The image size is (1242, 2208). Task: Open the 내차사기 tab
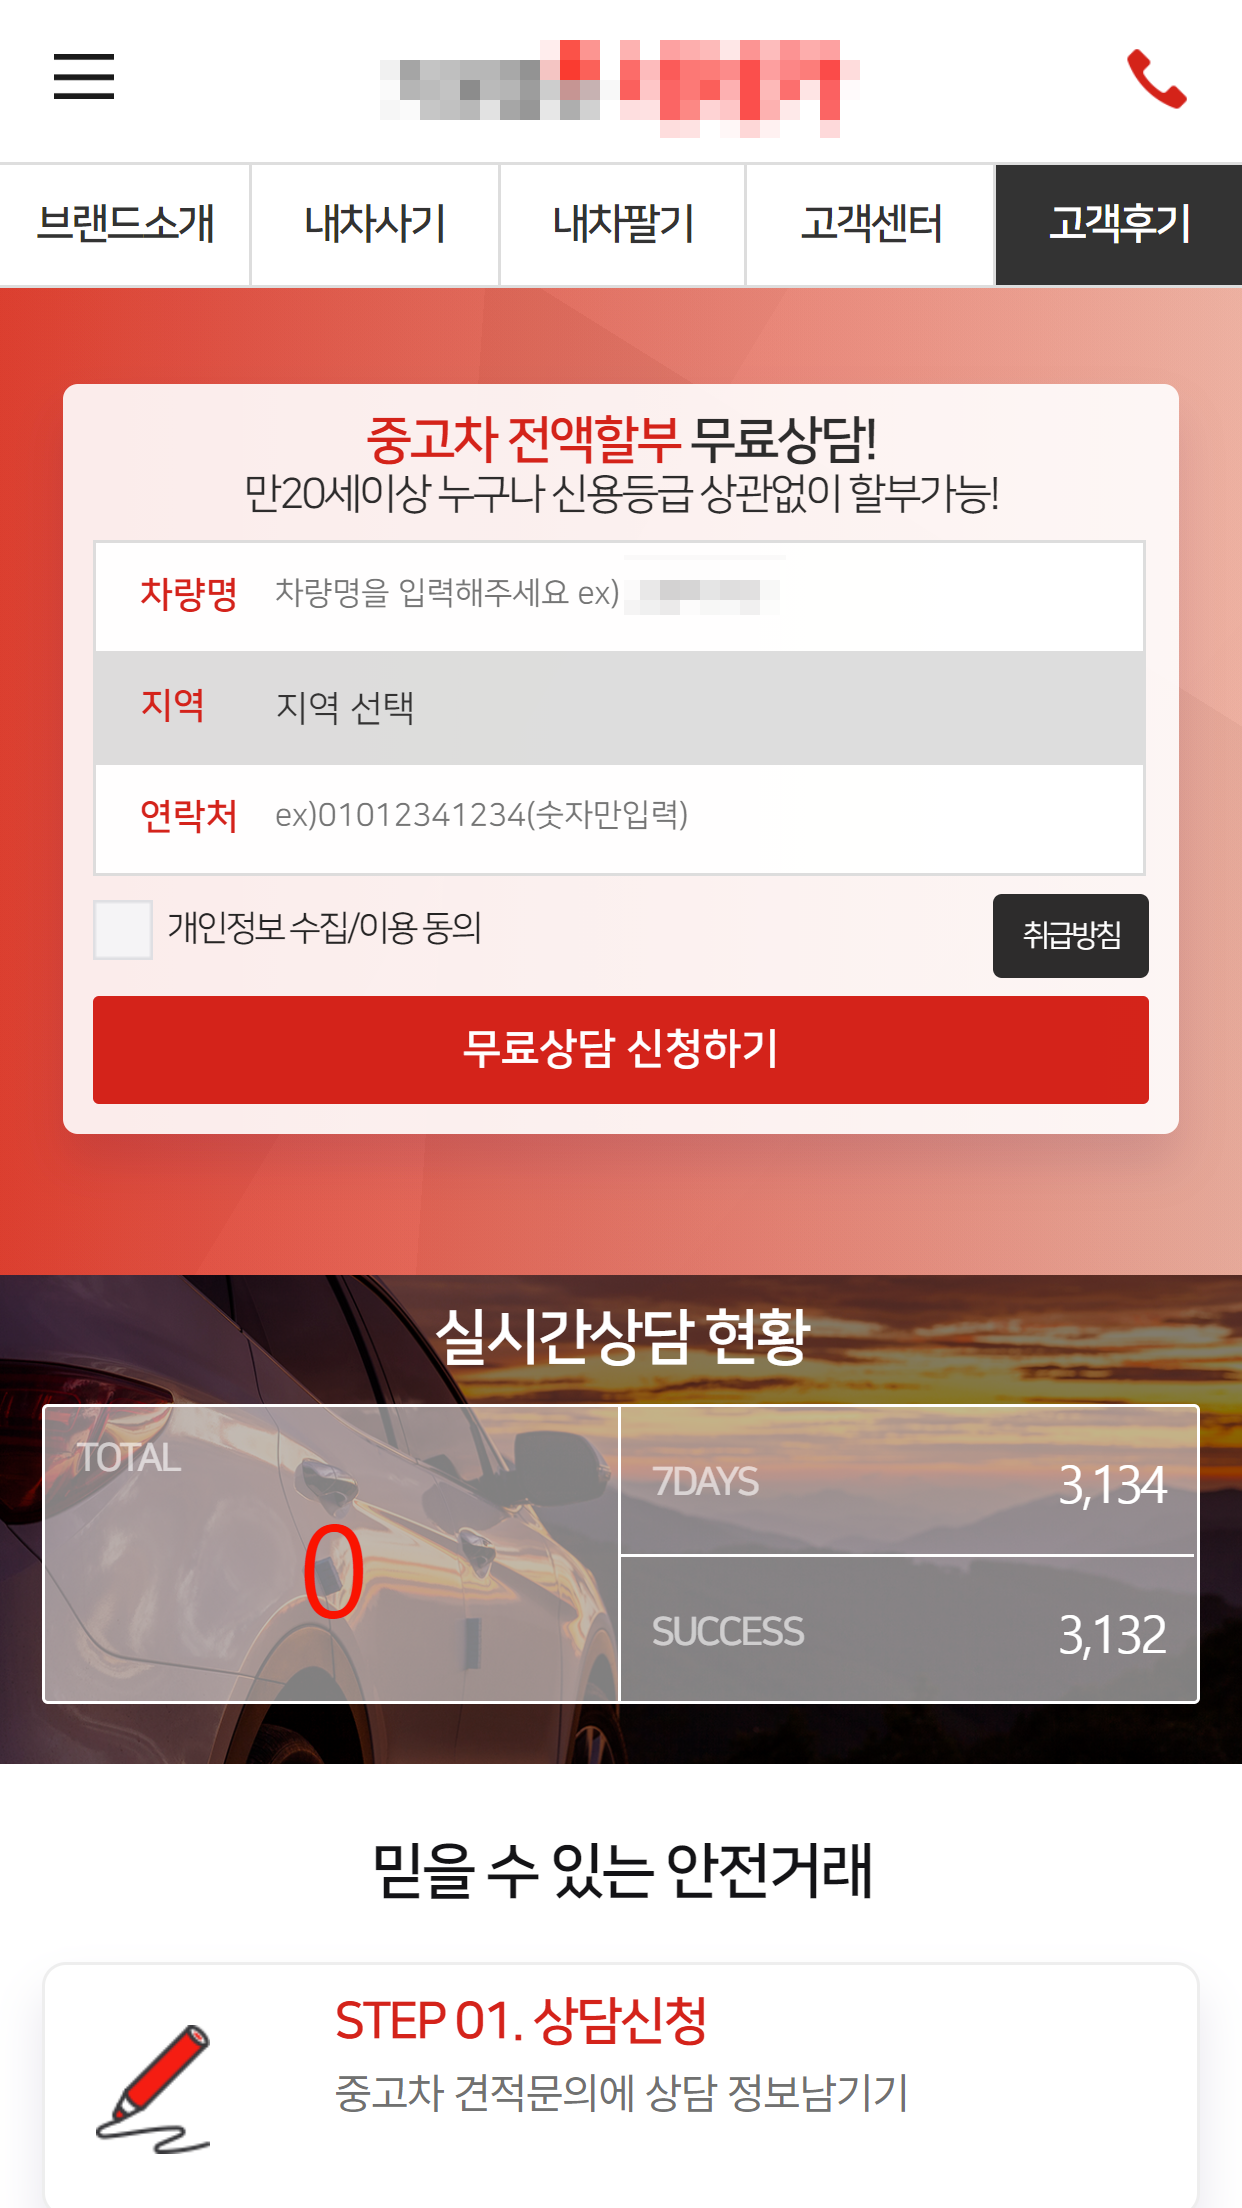tap(375, 225)
